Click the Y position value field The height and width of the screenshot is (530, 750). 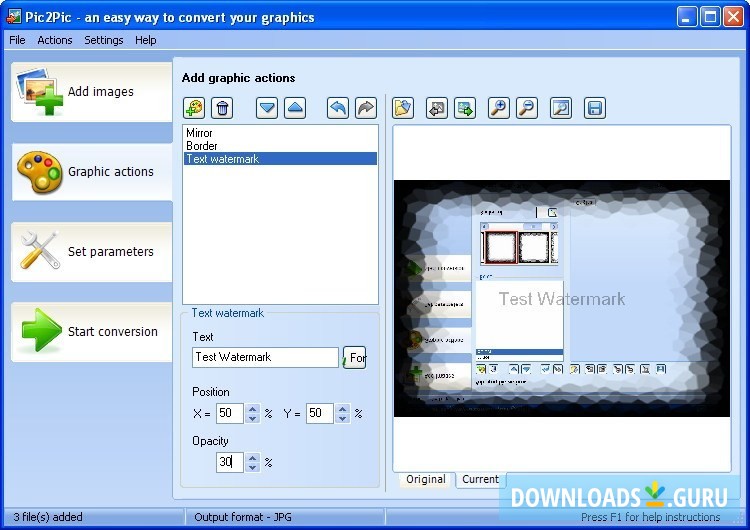[x=320, y=413]
